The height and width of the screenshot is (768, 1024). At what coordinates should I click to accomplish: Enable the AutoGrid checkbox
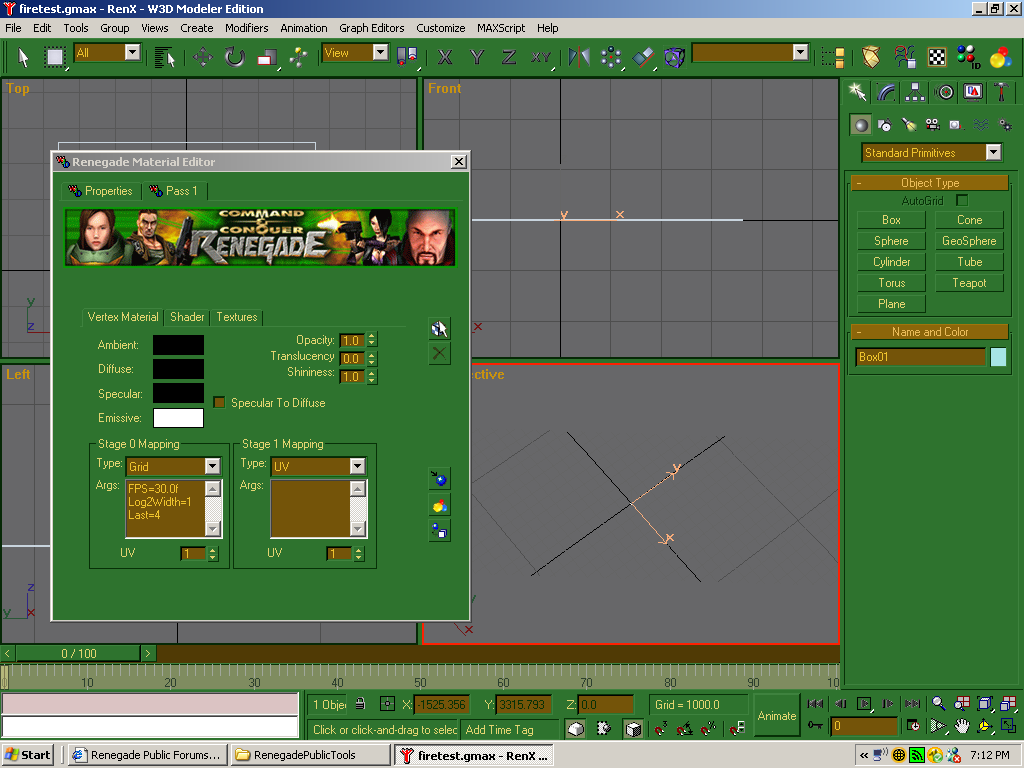(x=962, y=201)
